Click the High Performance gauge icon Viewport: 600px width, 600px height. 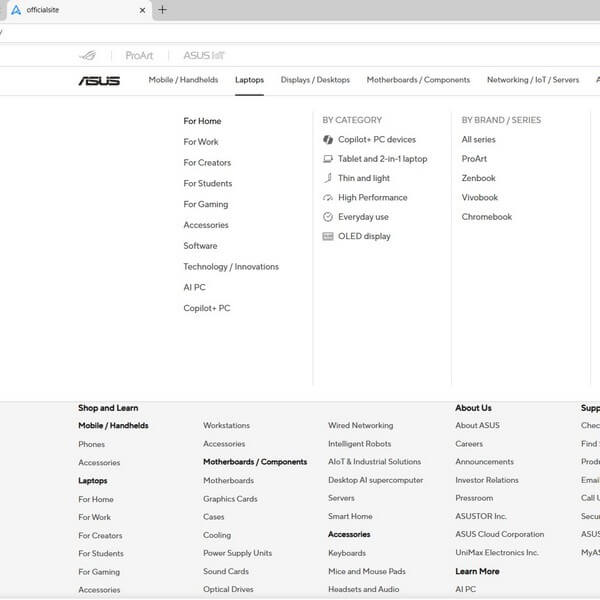(x=328, y=198)
